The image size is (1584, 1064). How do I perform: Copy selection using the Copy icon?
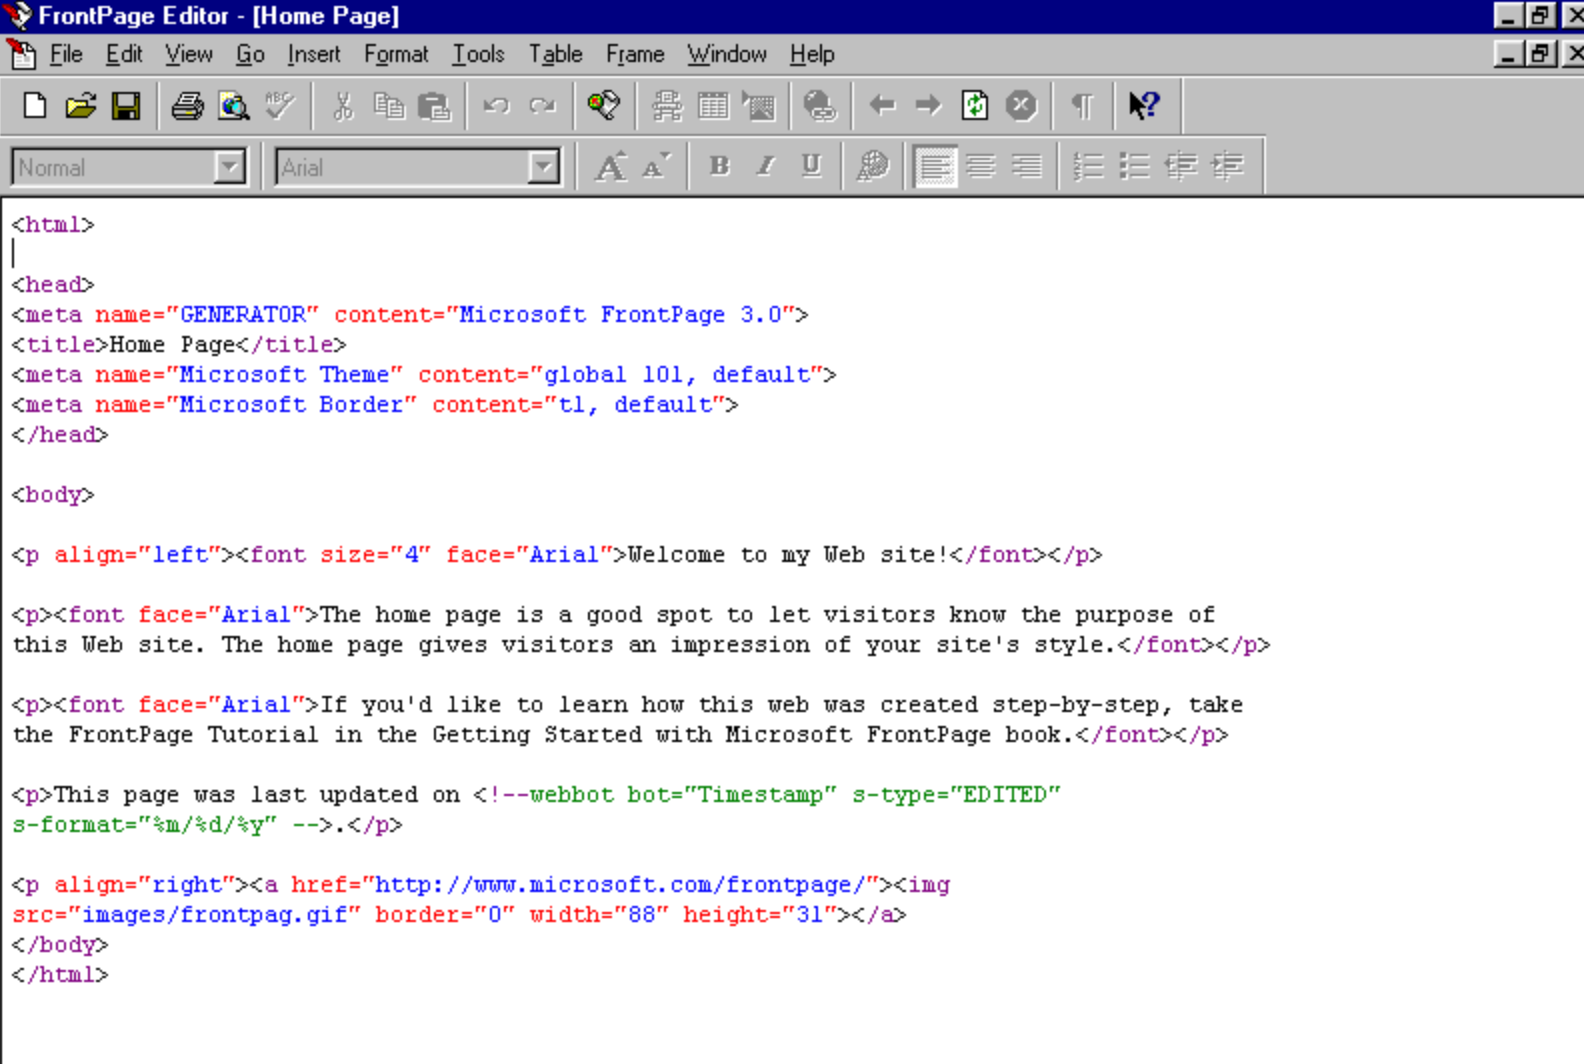[389, 105]
